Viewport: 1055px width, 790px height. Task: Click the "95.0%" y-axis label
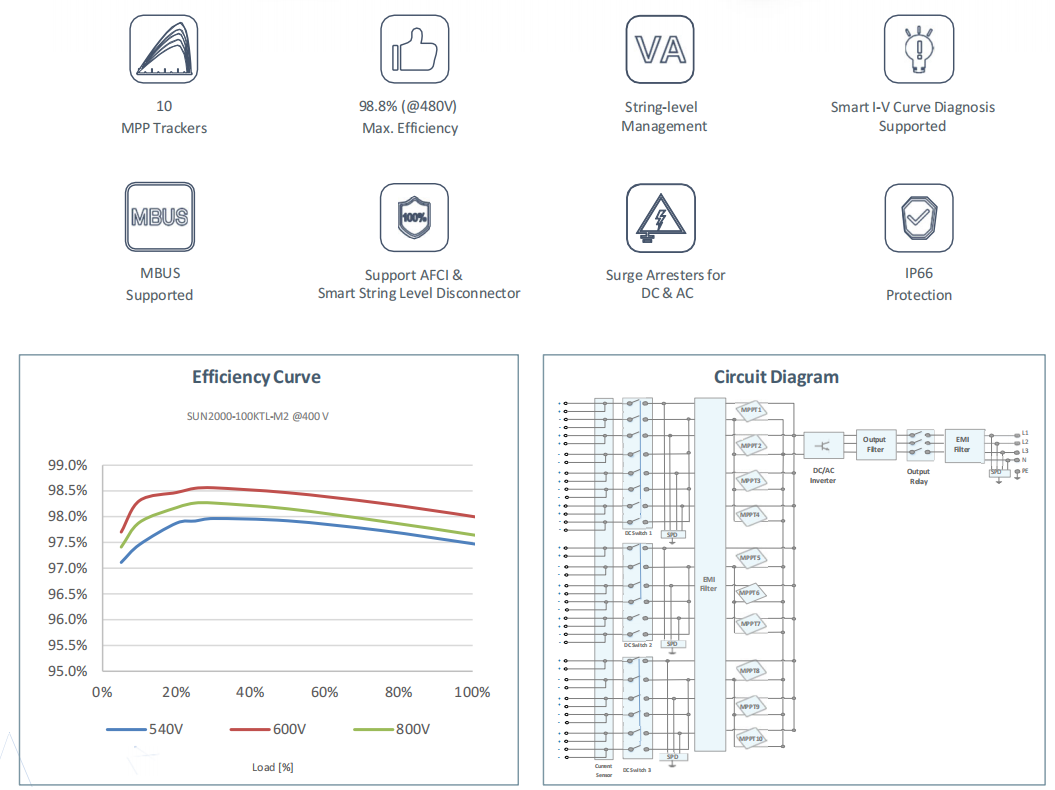[x=67, y=671]
